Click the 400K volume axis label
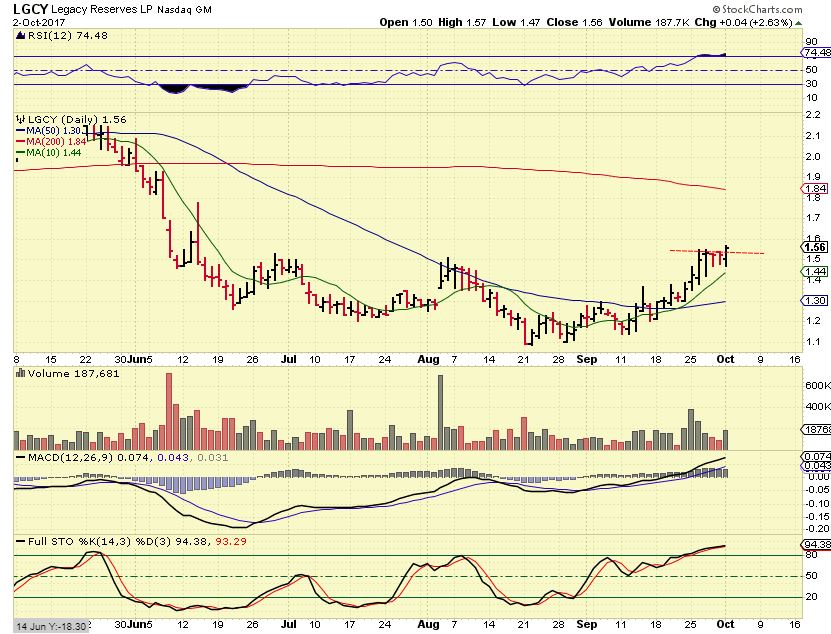This screenshot has height=634, width=831. point(817,406)
